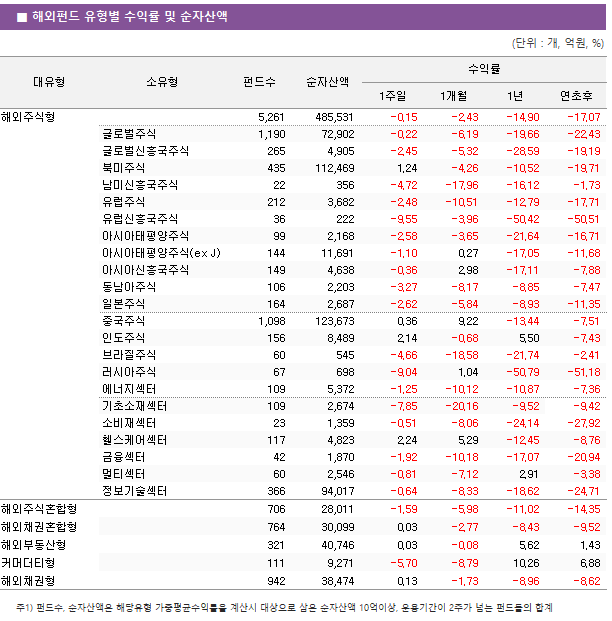The width and height of the screenshot is (612, 621).
Task: Click China 1-month return '9,22'
Action: 468,321
